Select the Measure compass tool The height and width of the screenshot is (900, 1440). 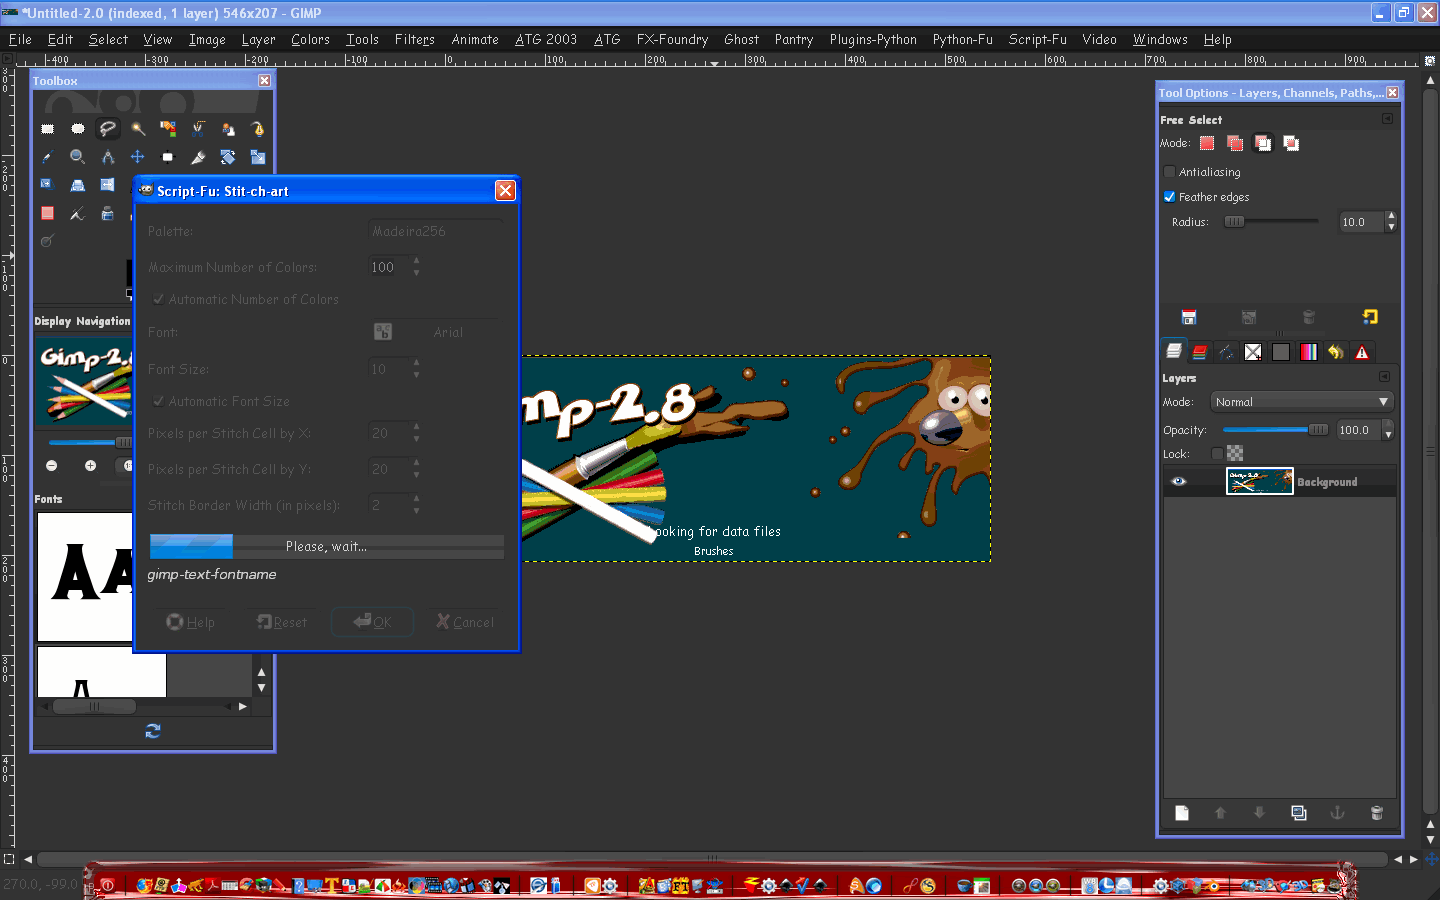pos(108,157)
